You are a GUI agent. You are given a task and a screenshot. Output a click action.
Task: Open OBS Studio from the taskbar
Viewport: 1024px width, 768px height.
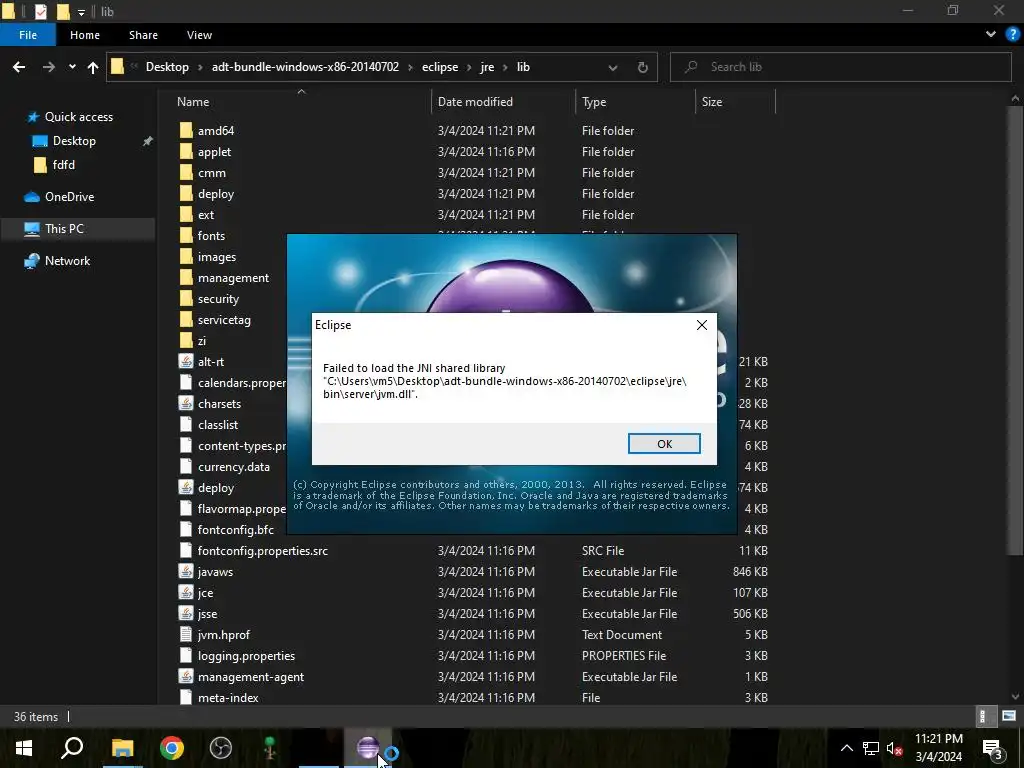point(221,748)
